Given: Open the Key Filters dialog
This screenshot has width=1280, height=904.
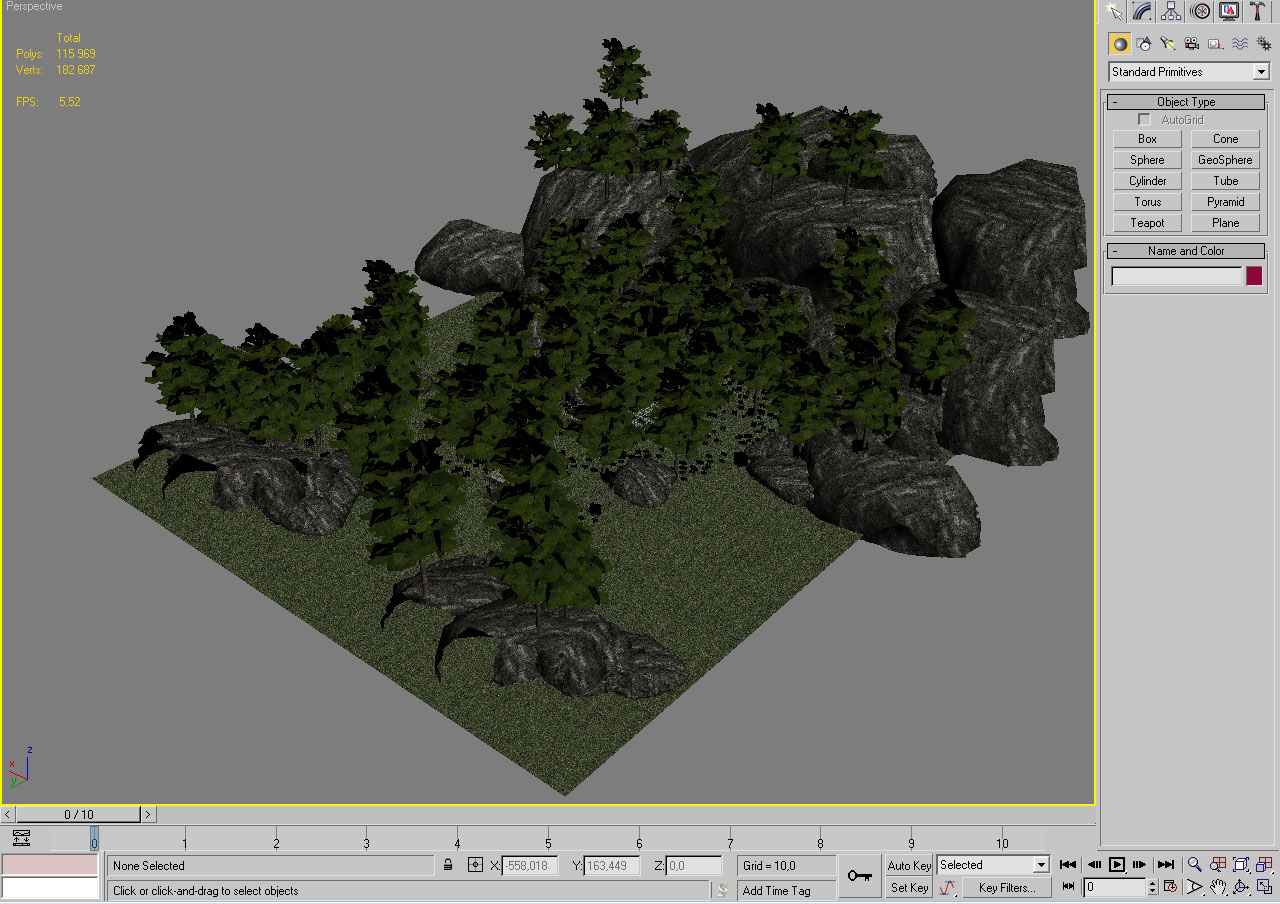Looking at the screenshot, I should (1006, 888).
